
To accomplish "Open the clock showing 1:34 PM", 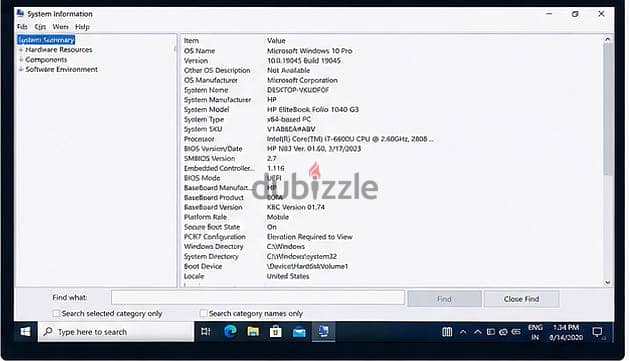I will [566, 332].
